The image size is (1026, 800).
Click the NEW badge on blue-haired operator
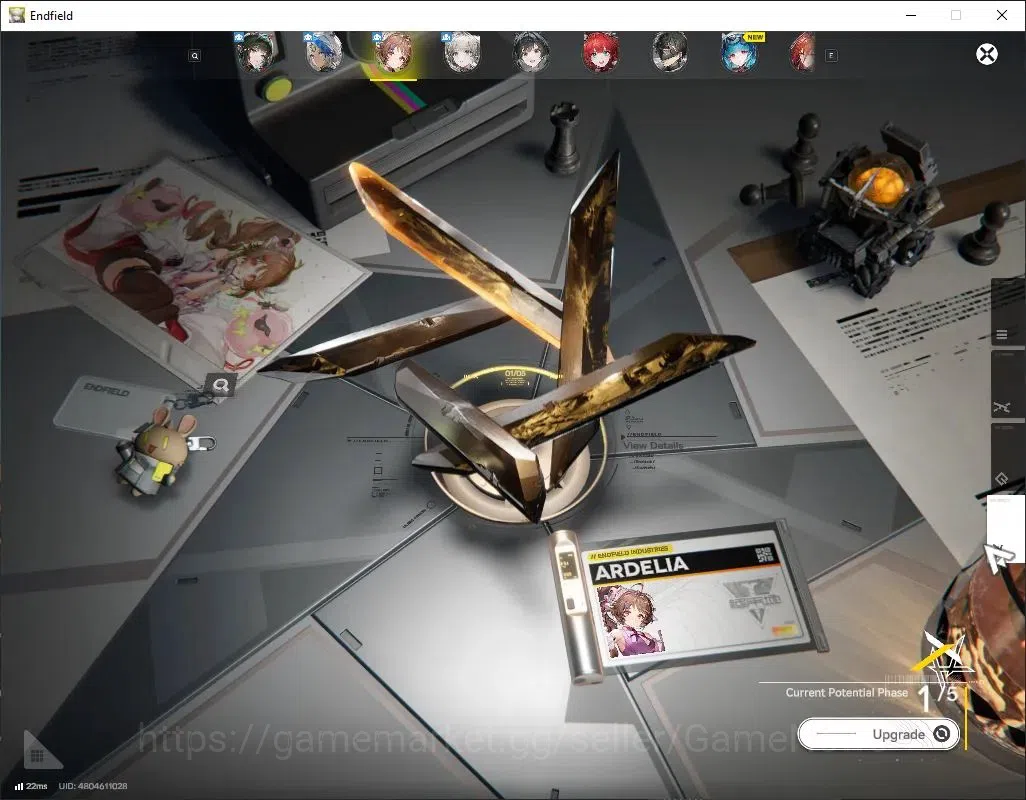pos(754,37)
